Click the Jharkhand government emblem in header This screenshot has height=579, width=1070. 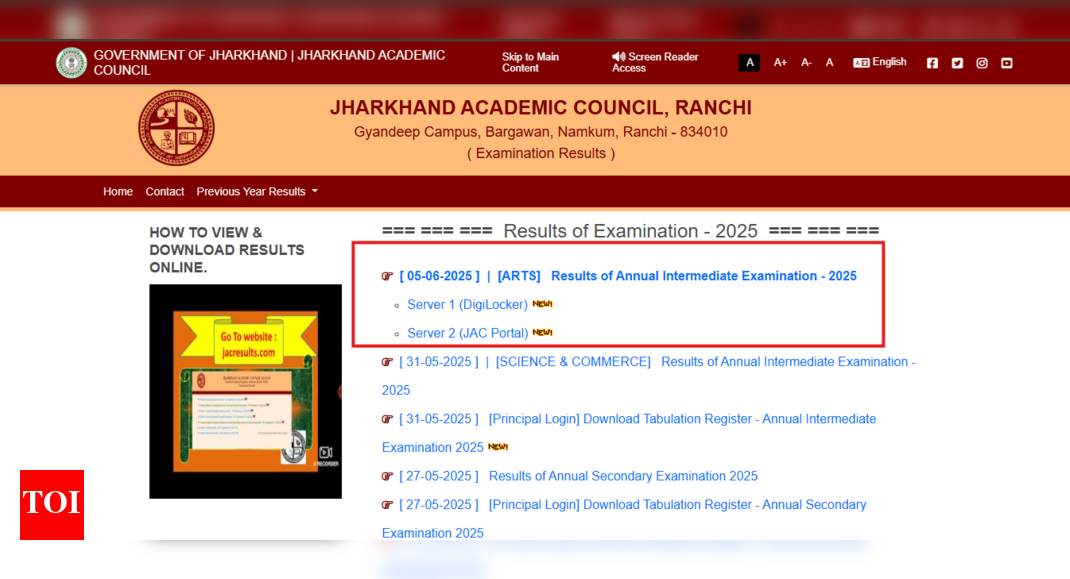pos(71,63)
